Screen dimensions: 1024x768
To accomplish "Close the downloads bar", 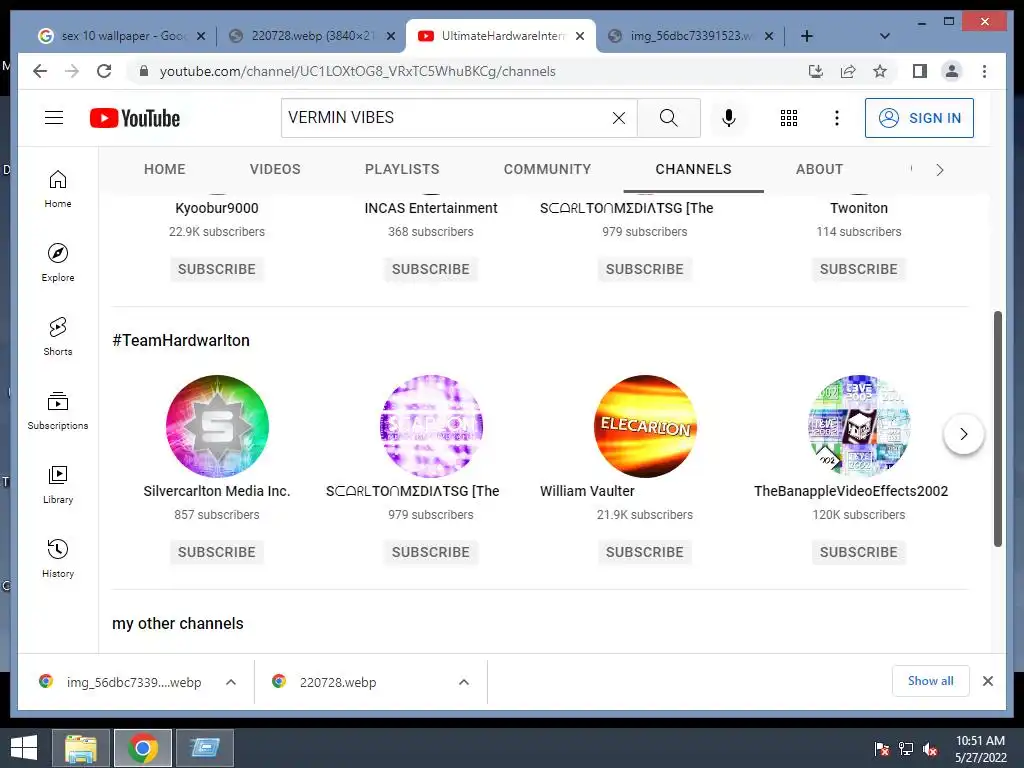I will point(987,681).
